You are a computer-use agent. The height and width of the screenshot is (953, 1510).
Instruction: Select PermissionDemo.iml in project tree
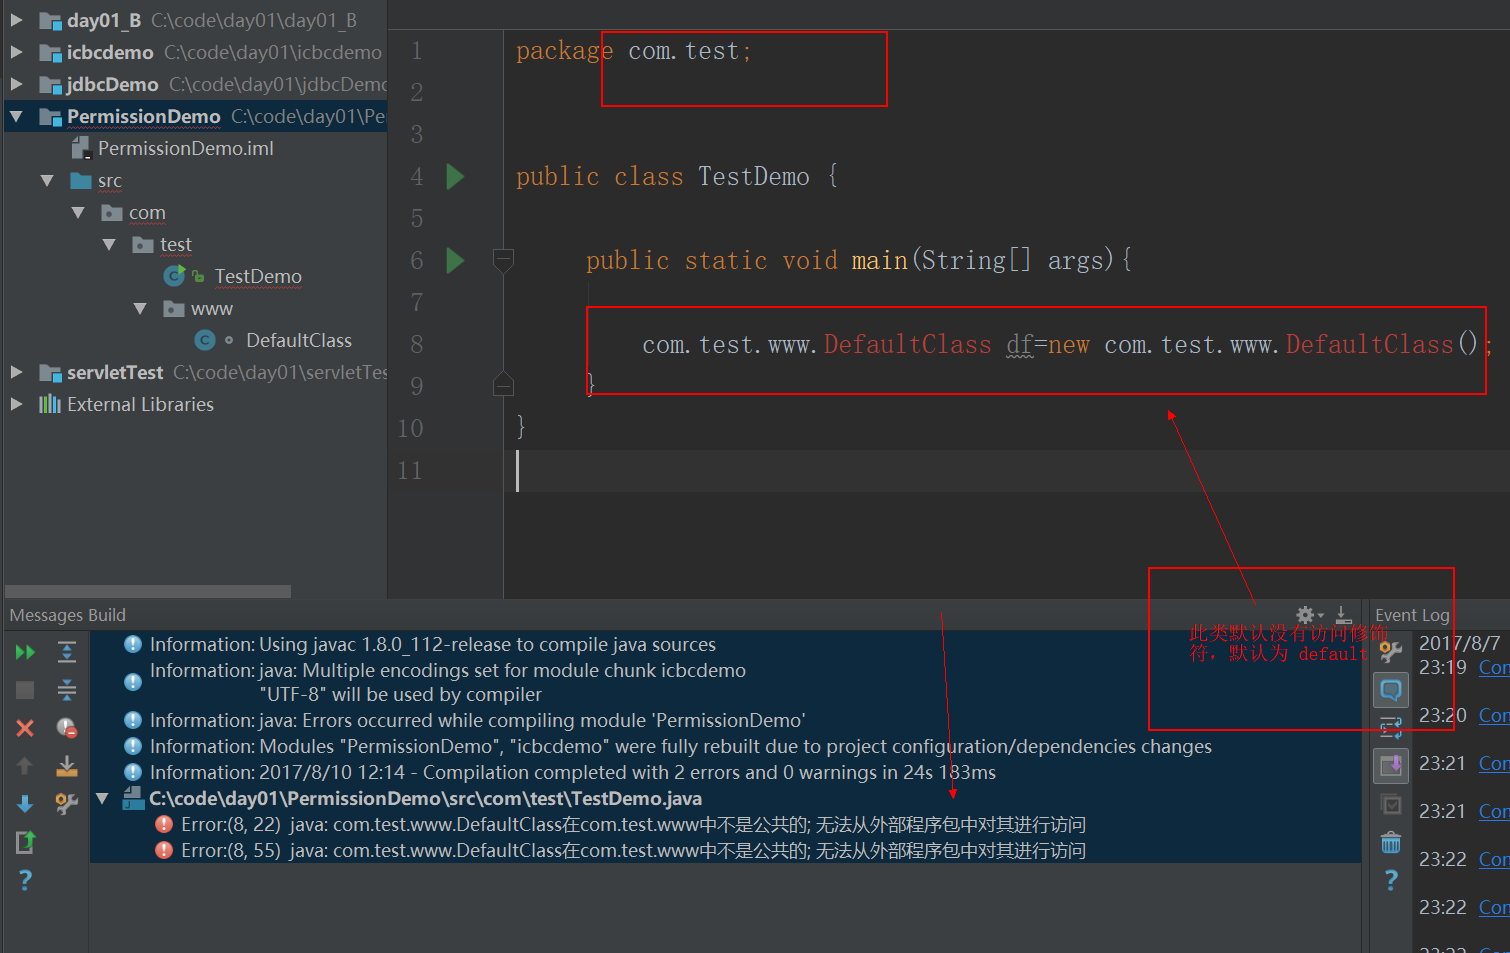click(x=186, y=148)
